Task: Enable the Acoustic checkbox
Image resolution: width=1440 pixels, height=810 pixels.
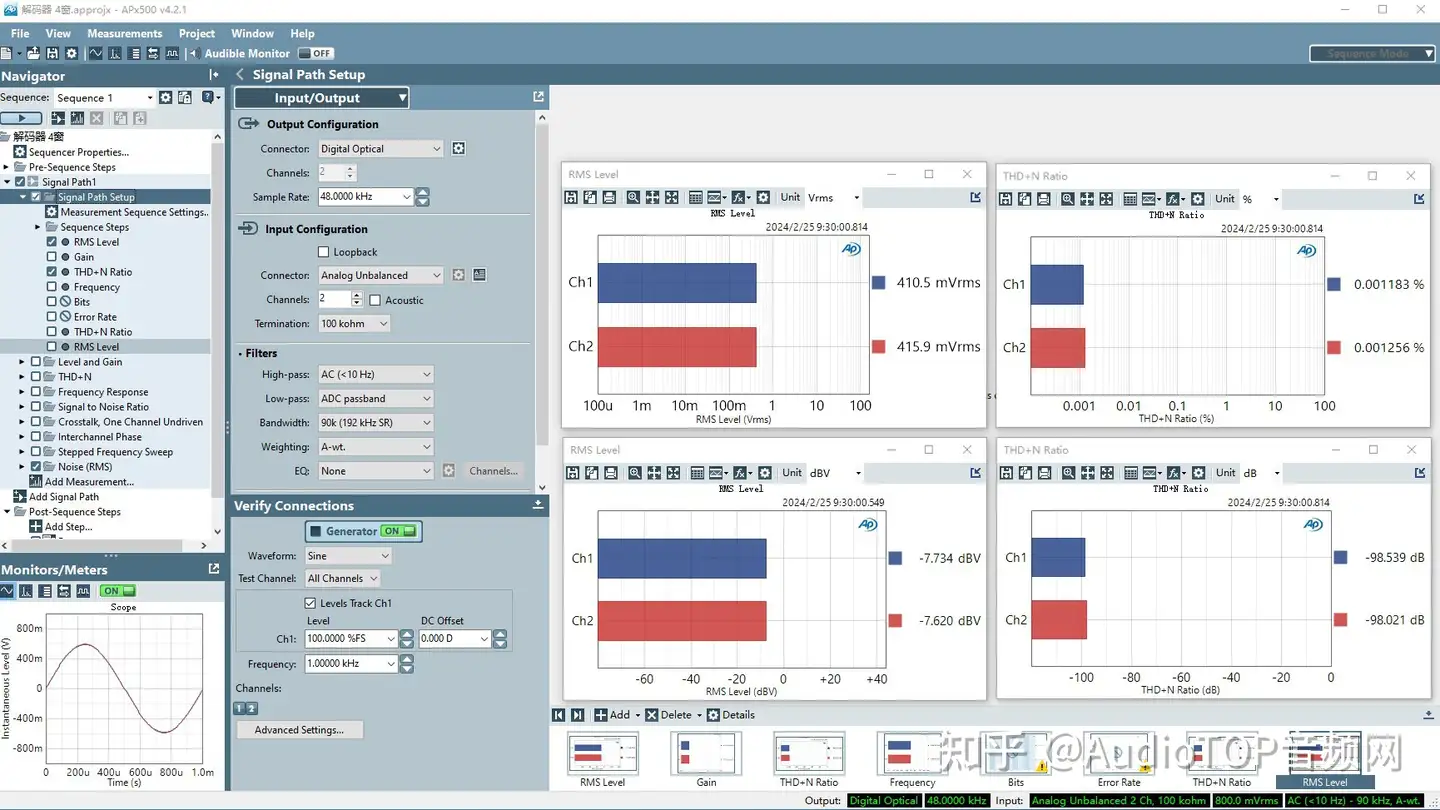Action: [x=375, y=300]
